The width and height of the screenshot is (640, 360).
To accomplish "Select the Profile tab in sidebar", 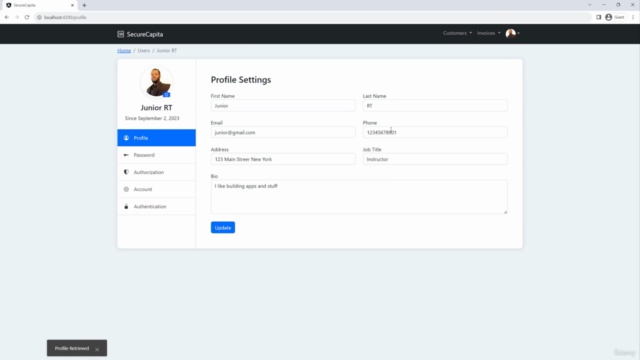I will click(156, 138).
